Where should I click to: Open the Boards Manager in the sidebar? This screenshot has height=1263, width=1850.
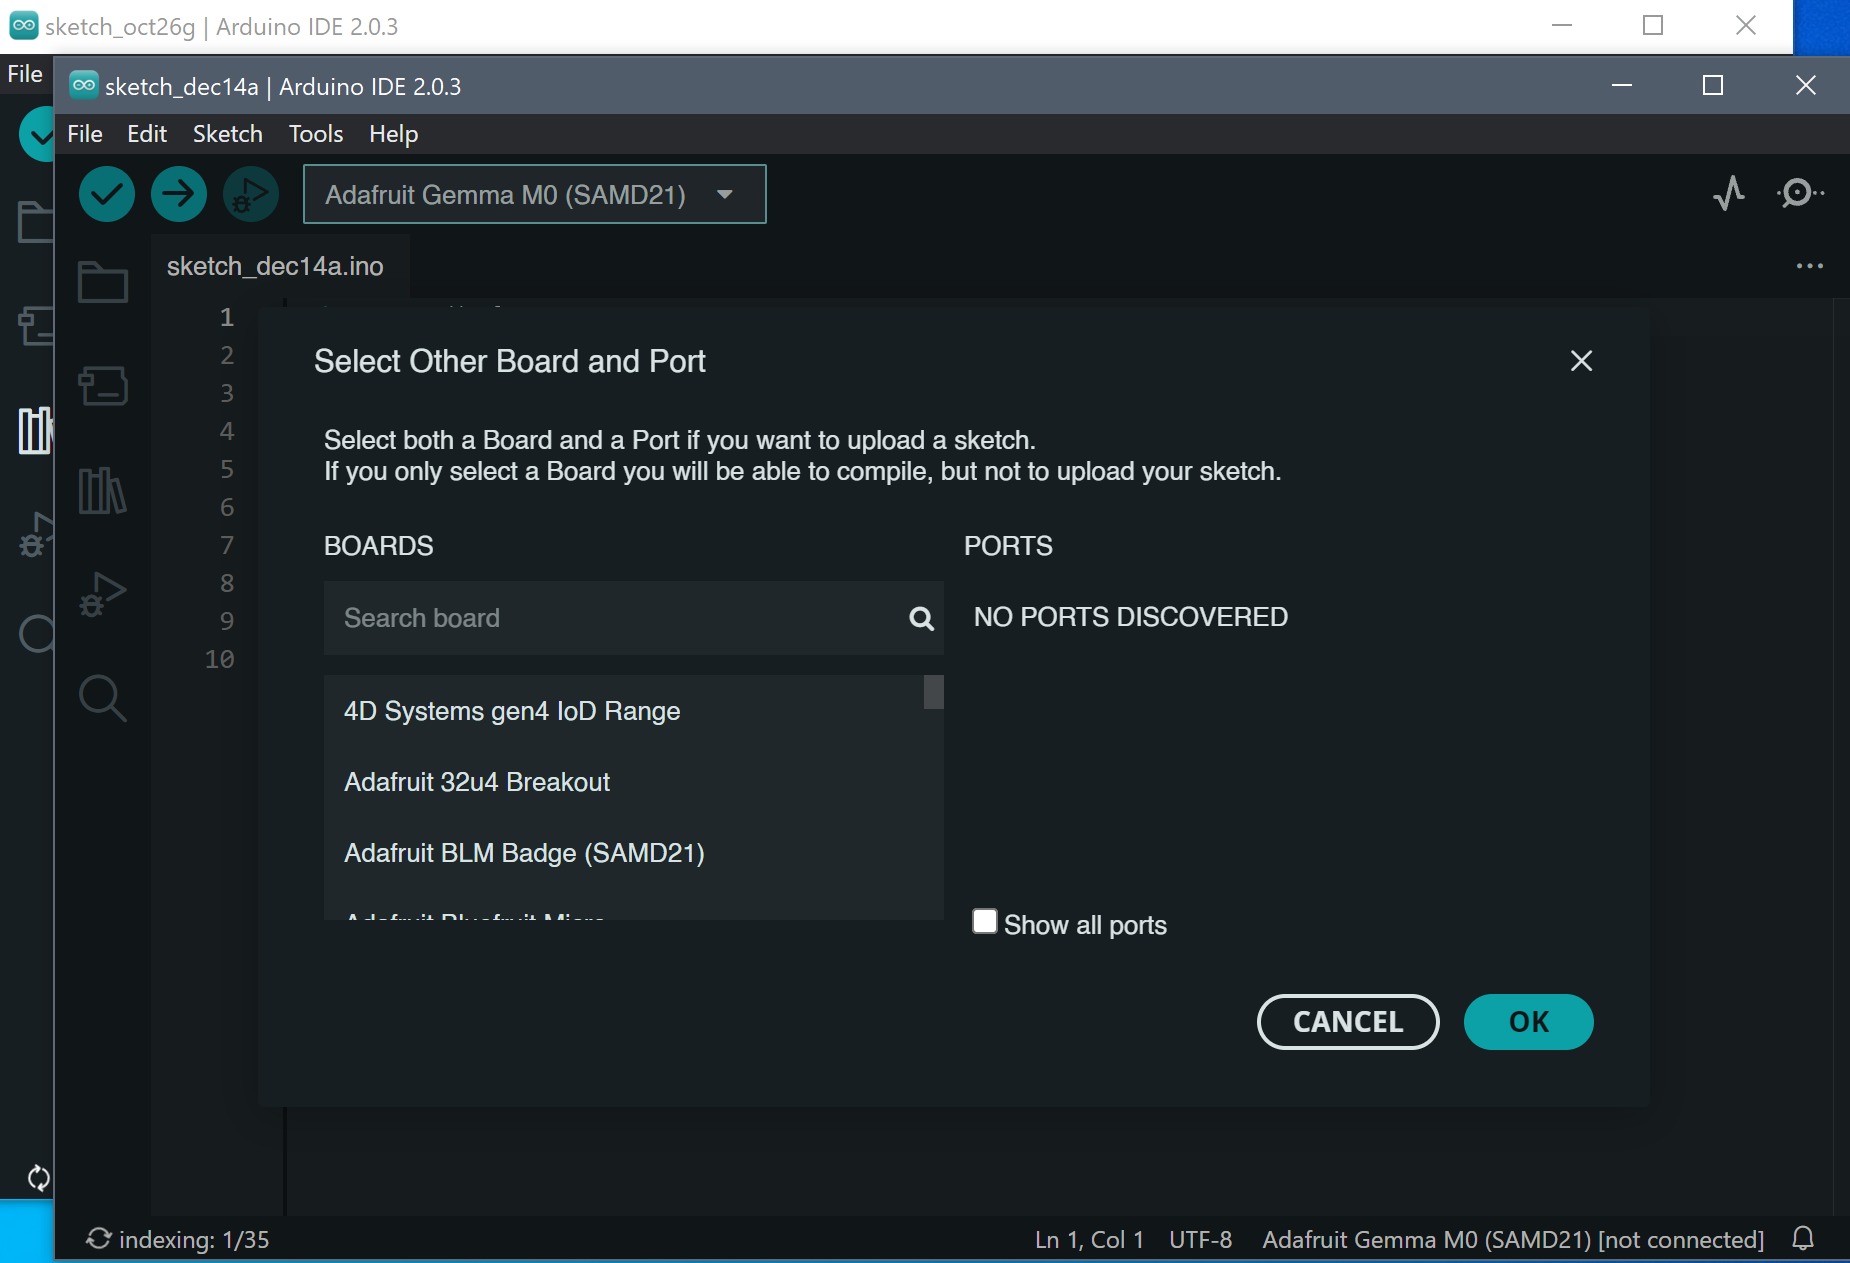(x=104, y=387)
